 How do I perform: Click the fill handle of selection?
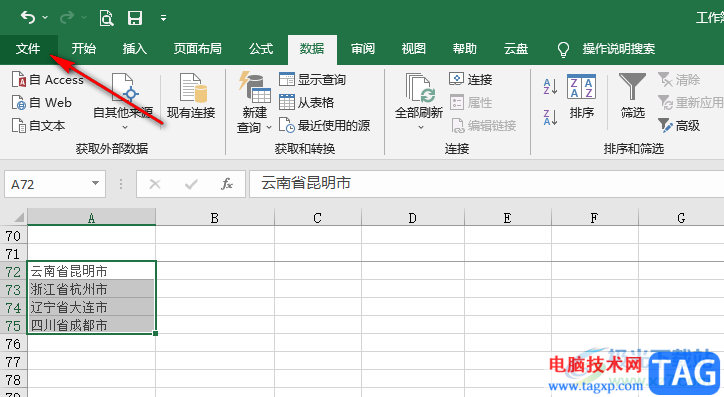tap(156, 333)
